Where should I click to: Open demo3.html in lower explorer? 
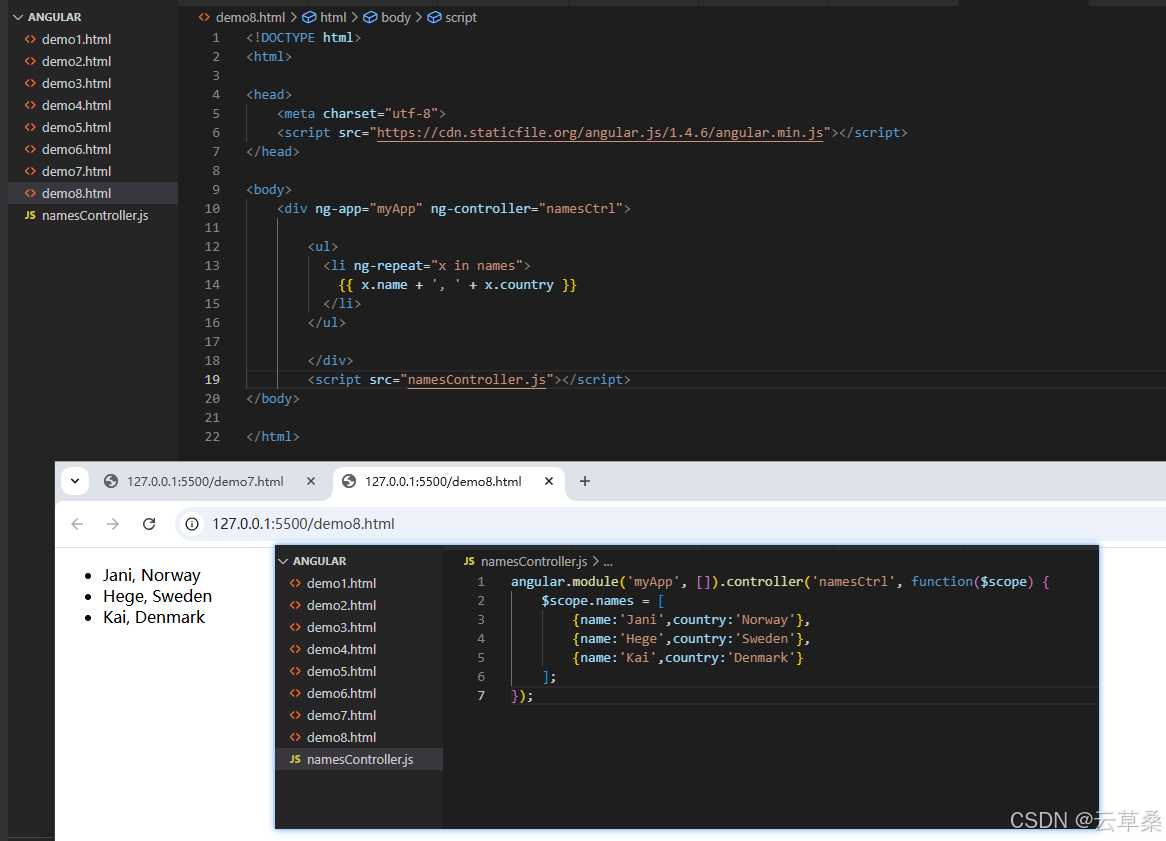click(x=341, y=628)
